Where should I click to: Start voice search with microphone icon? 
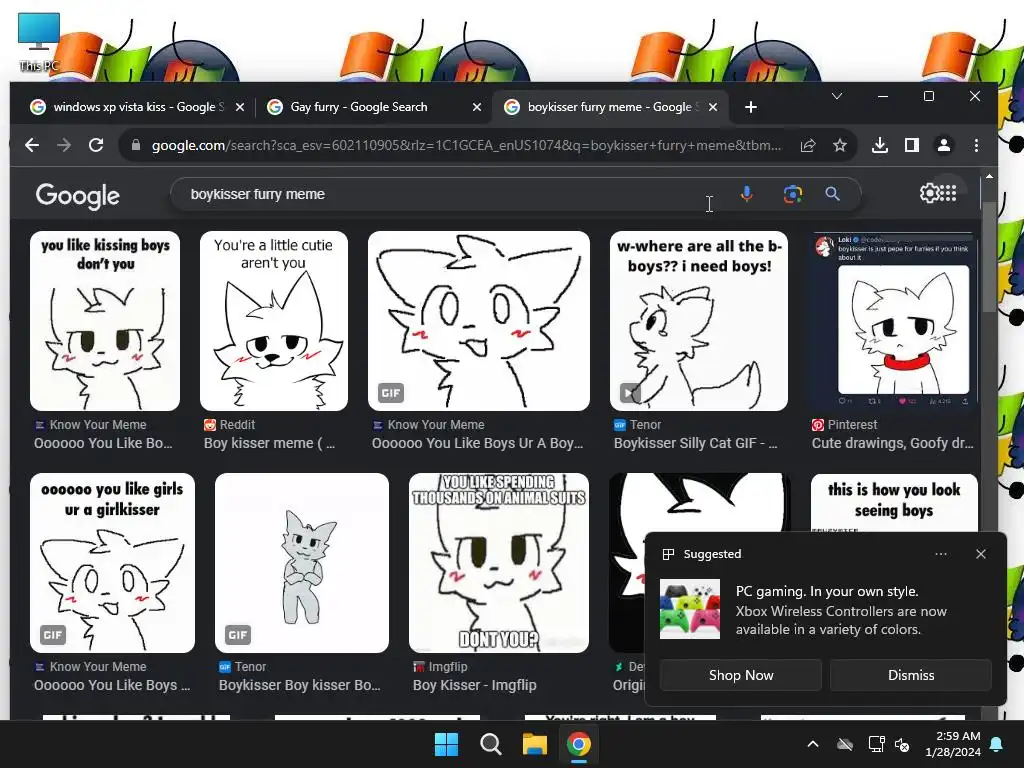pos(746,194)
